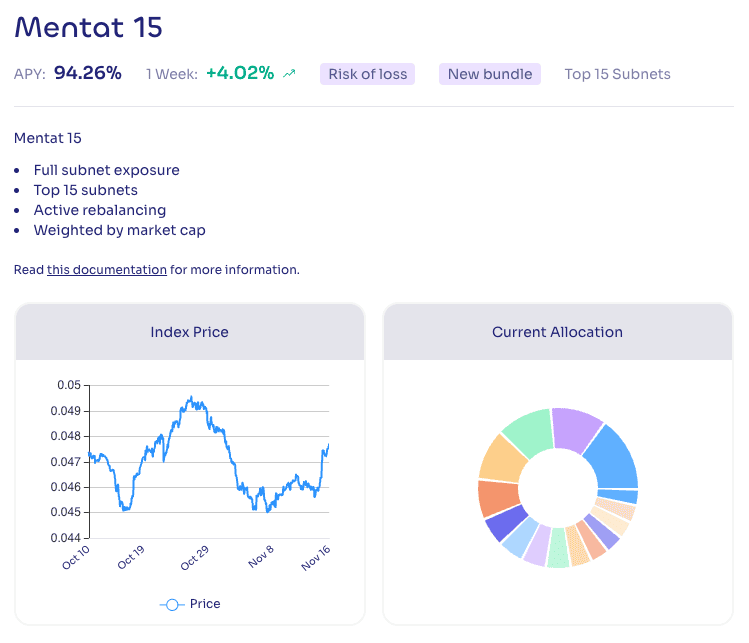Click the upward trend arrow icon

[x=290, y=74]
